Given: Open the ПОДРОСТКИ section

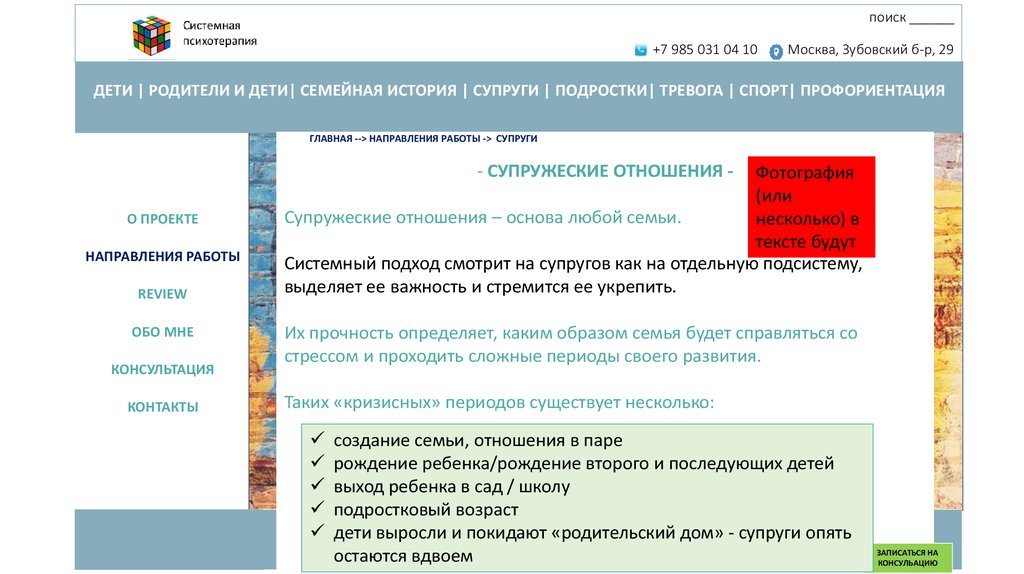Looking at the screenshot, I should (601, 91).
